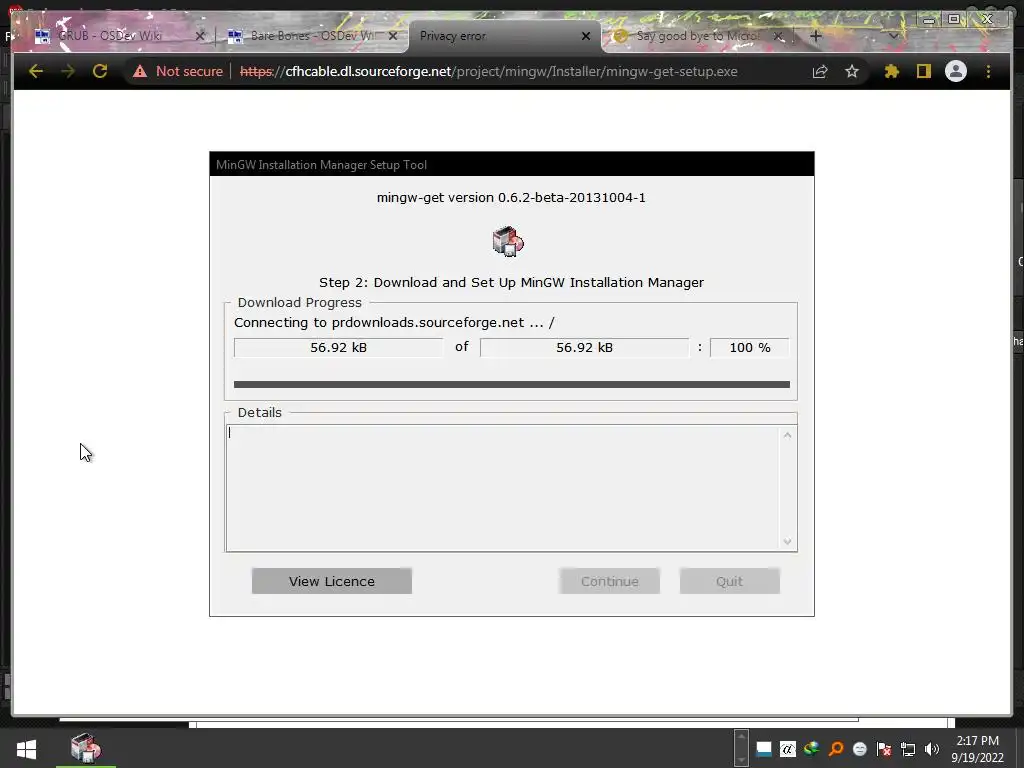Open the Chrome three-dot menu
The height and width of the screenshot is (768, 1024).
tap(988, 71)
